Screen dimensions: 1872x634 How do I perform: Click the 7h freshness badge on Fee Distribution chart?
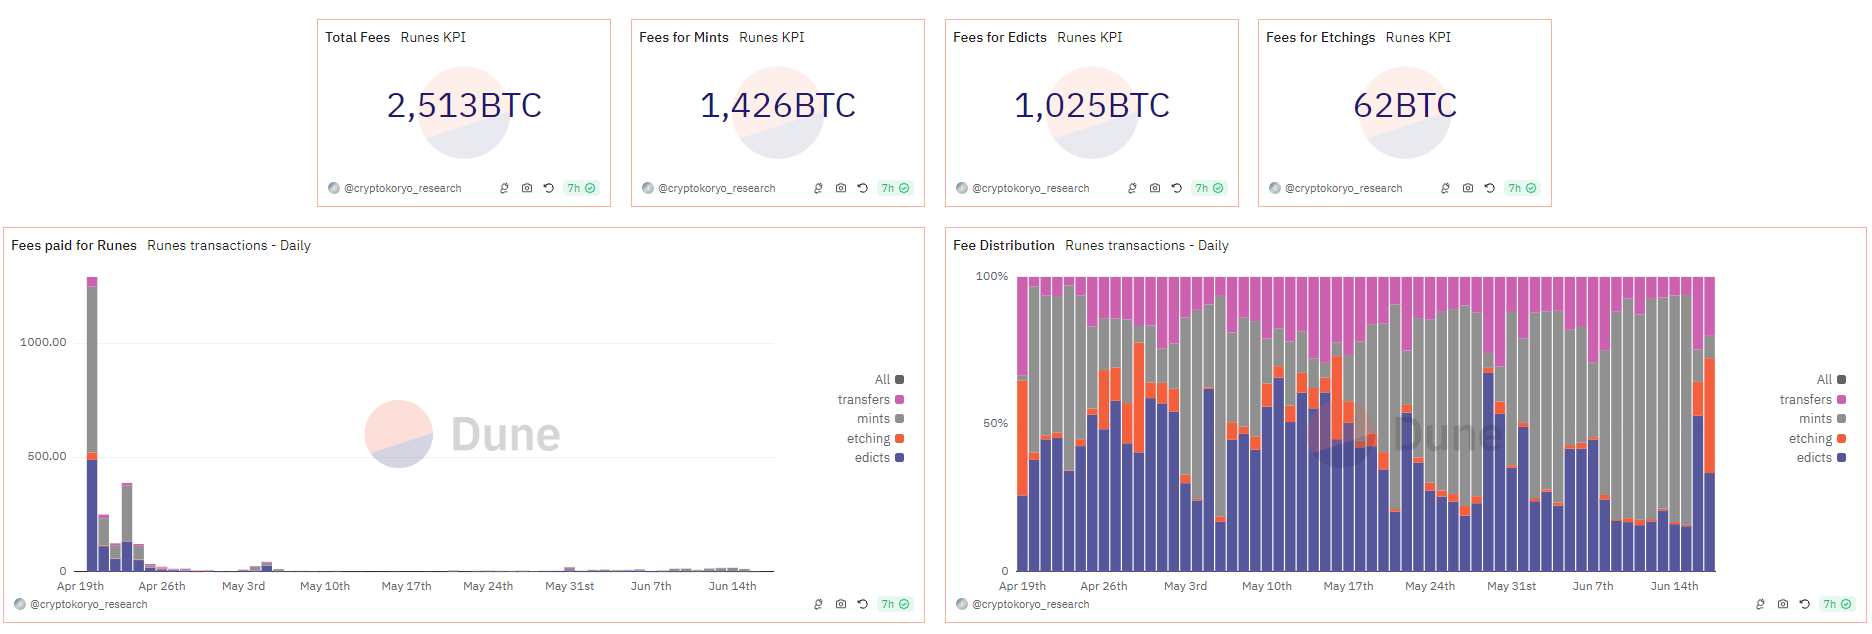[1837, 604]
